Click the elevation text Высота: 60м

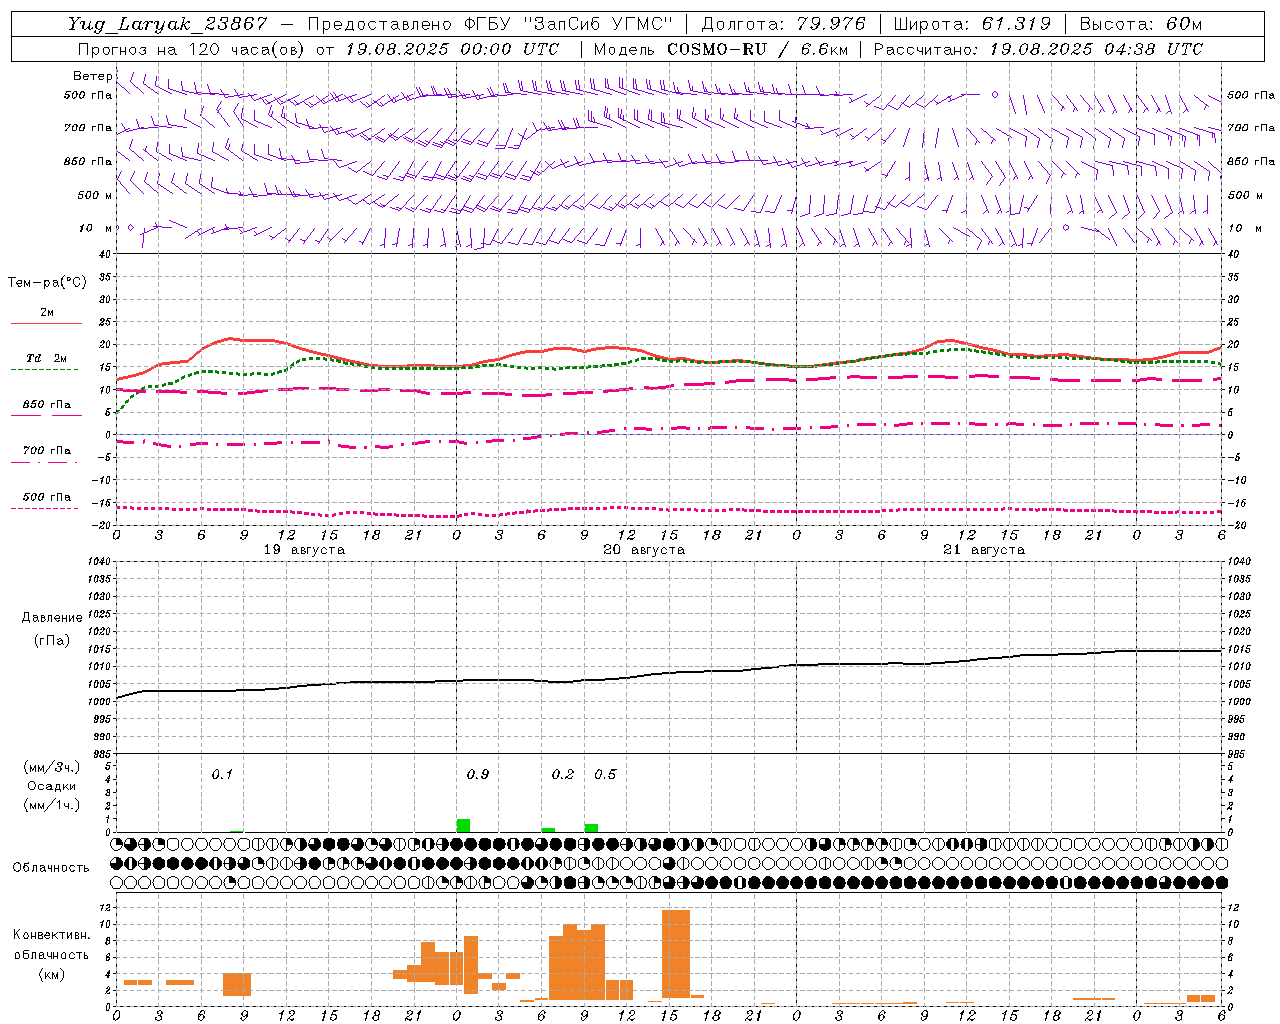[x=1140, y=24]
